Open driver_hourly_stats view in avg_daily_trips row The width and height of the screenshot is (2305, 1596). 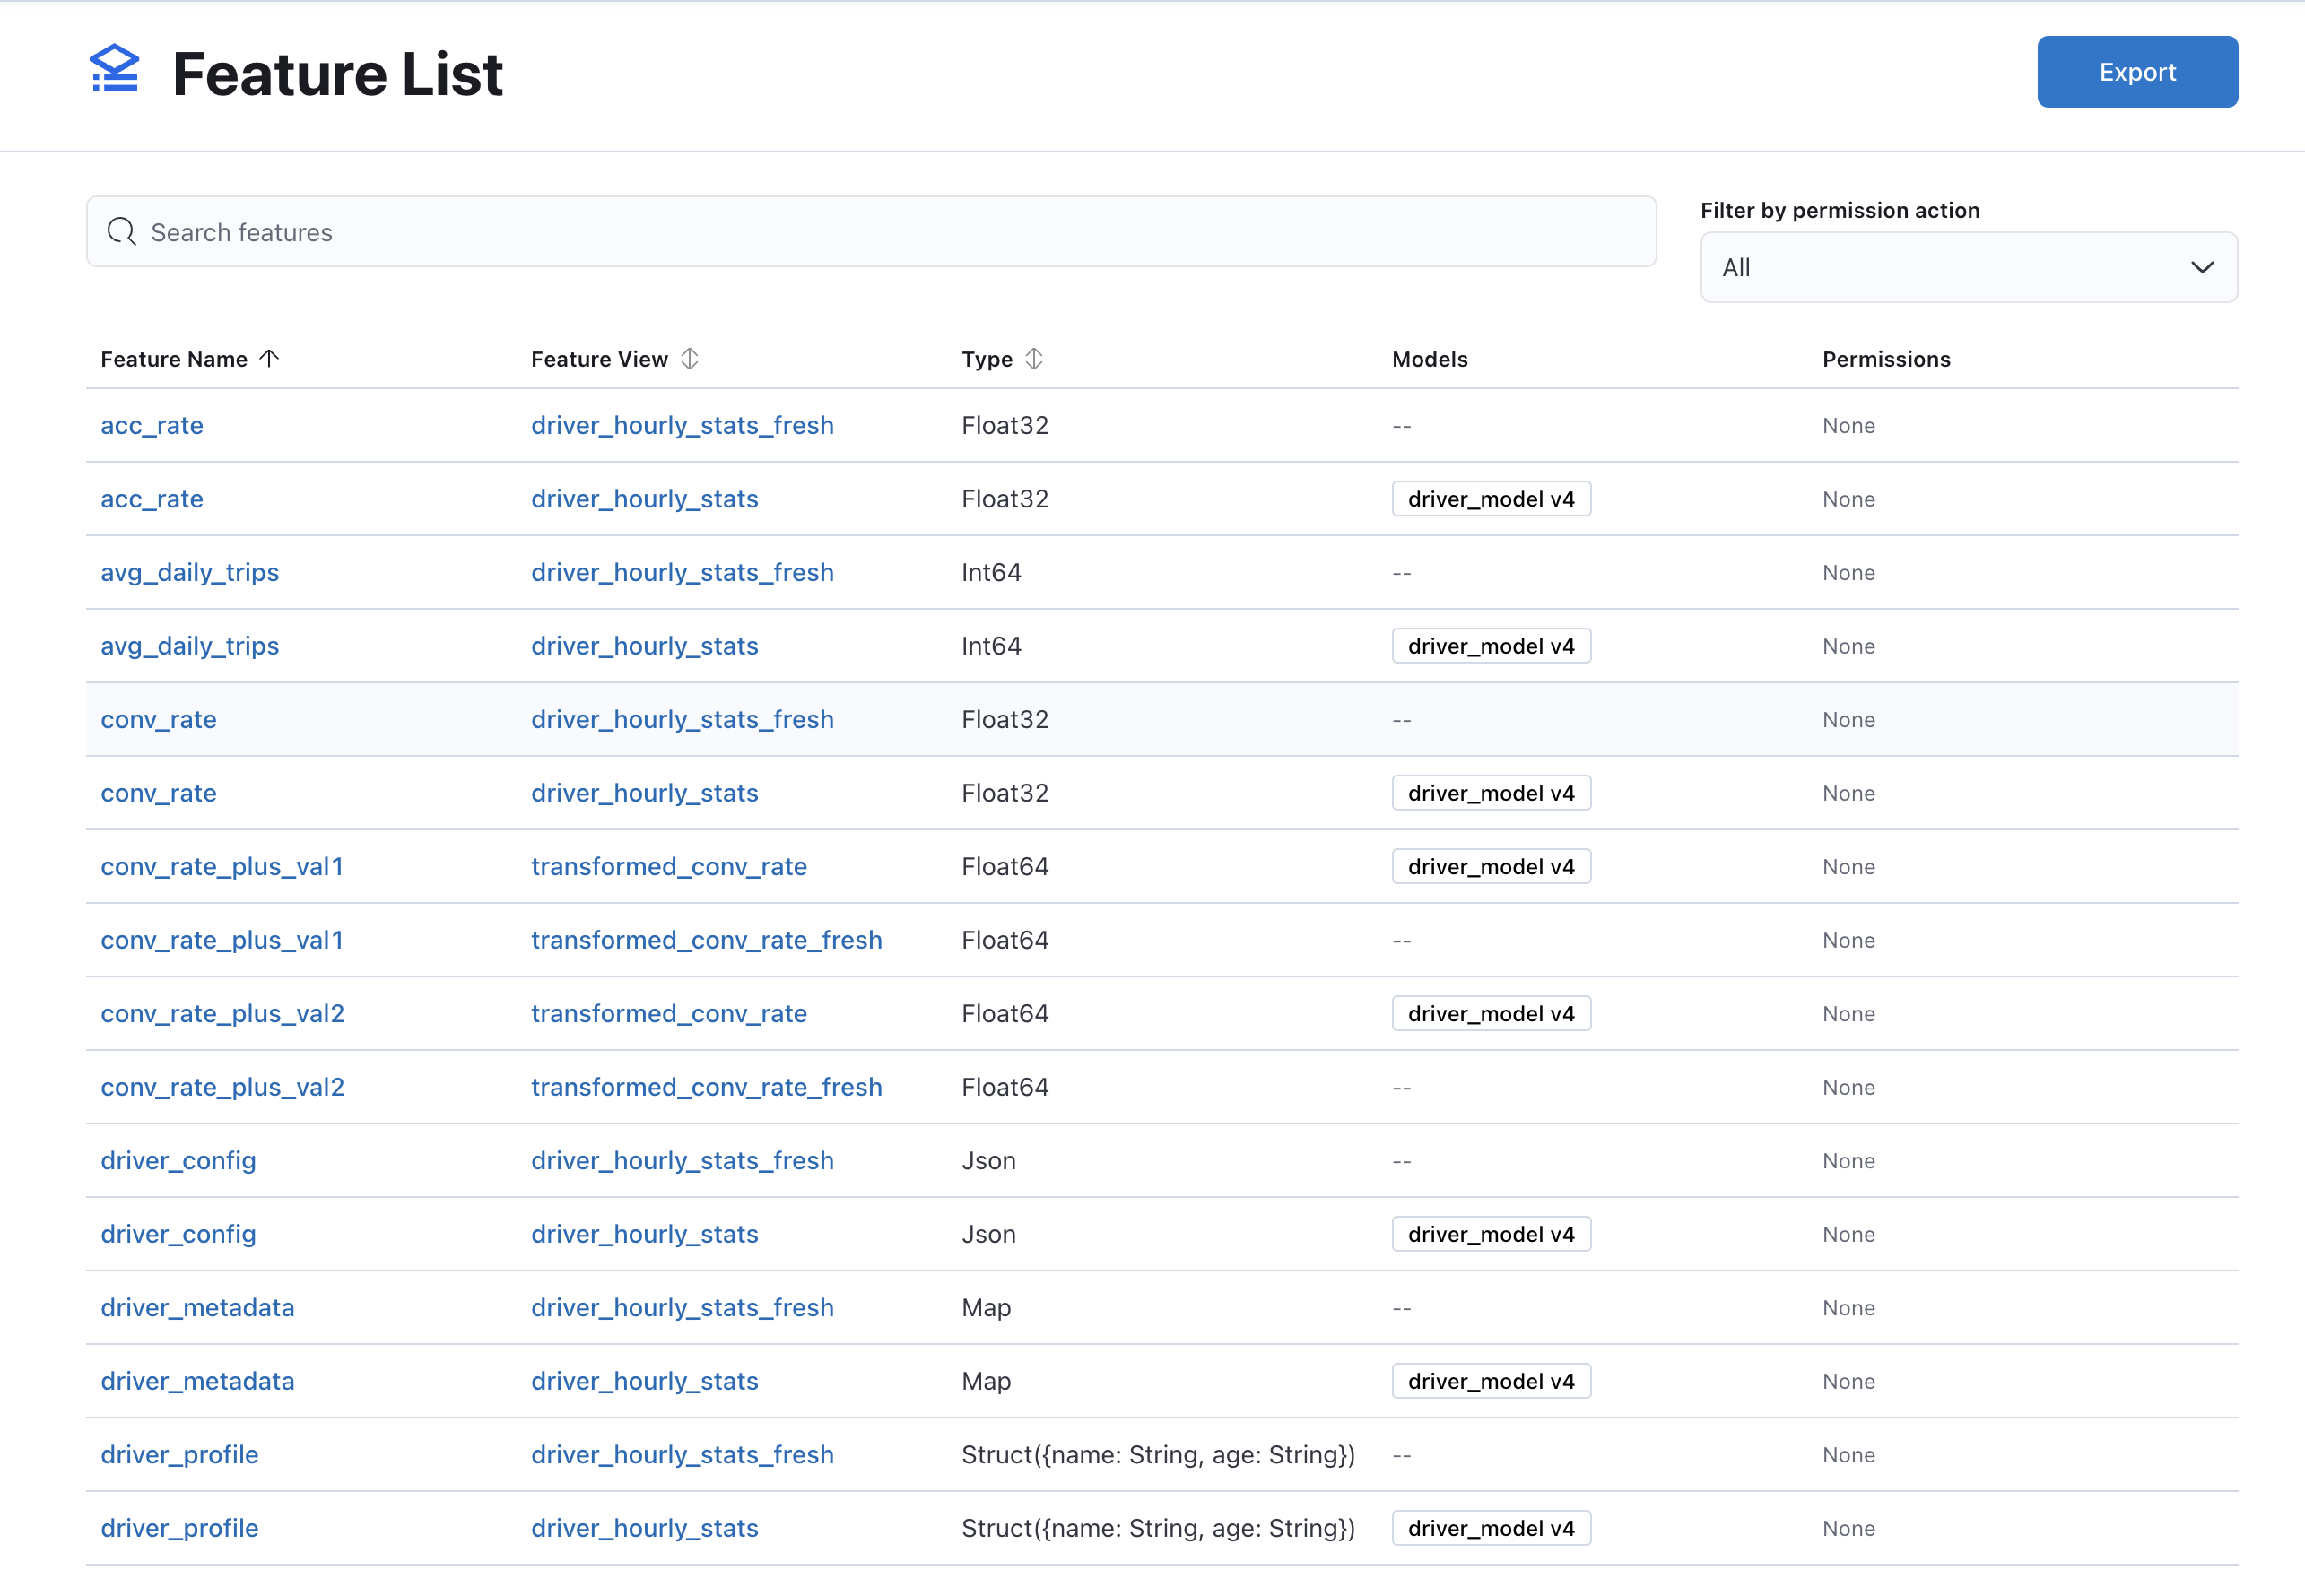point(645,646)
